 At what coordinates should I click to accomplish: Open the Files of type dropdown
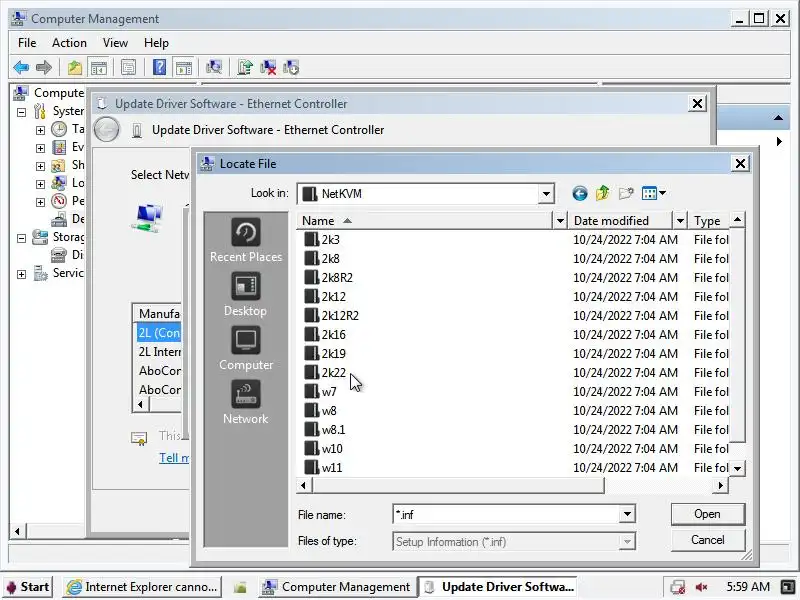pos(627,541)
